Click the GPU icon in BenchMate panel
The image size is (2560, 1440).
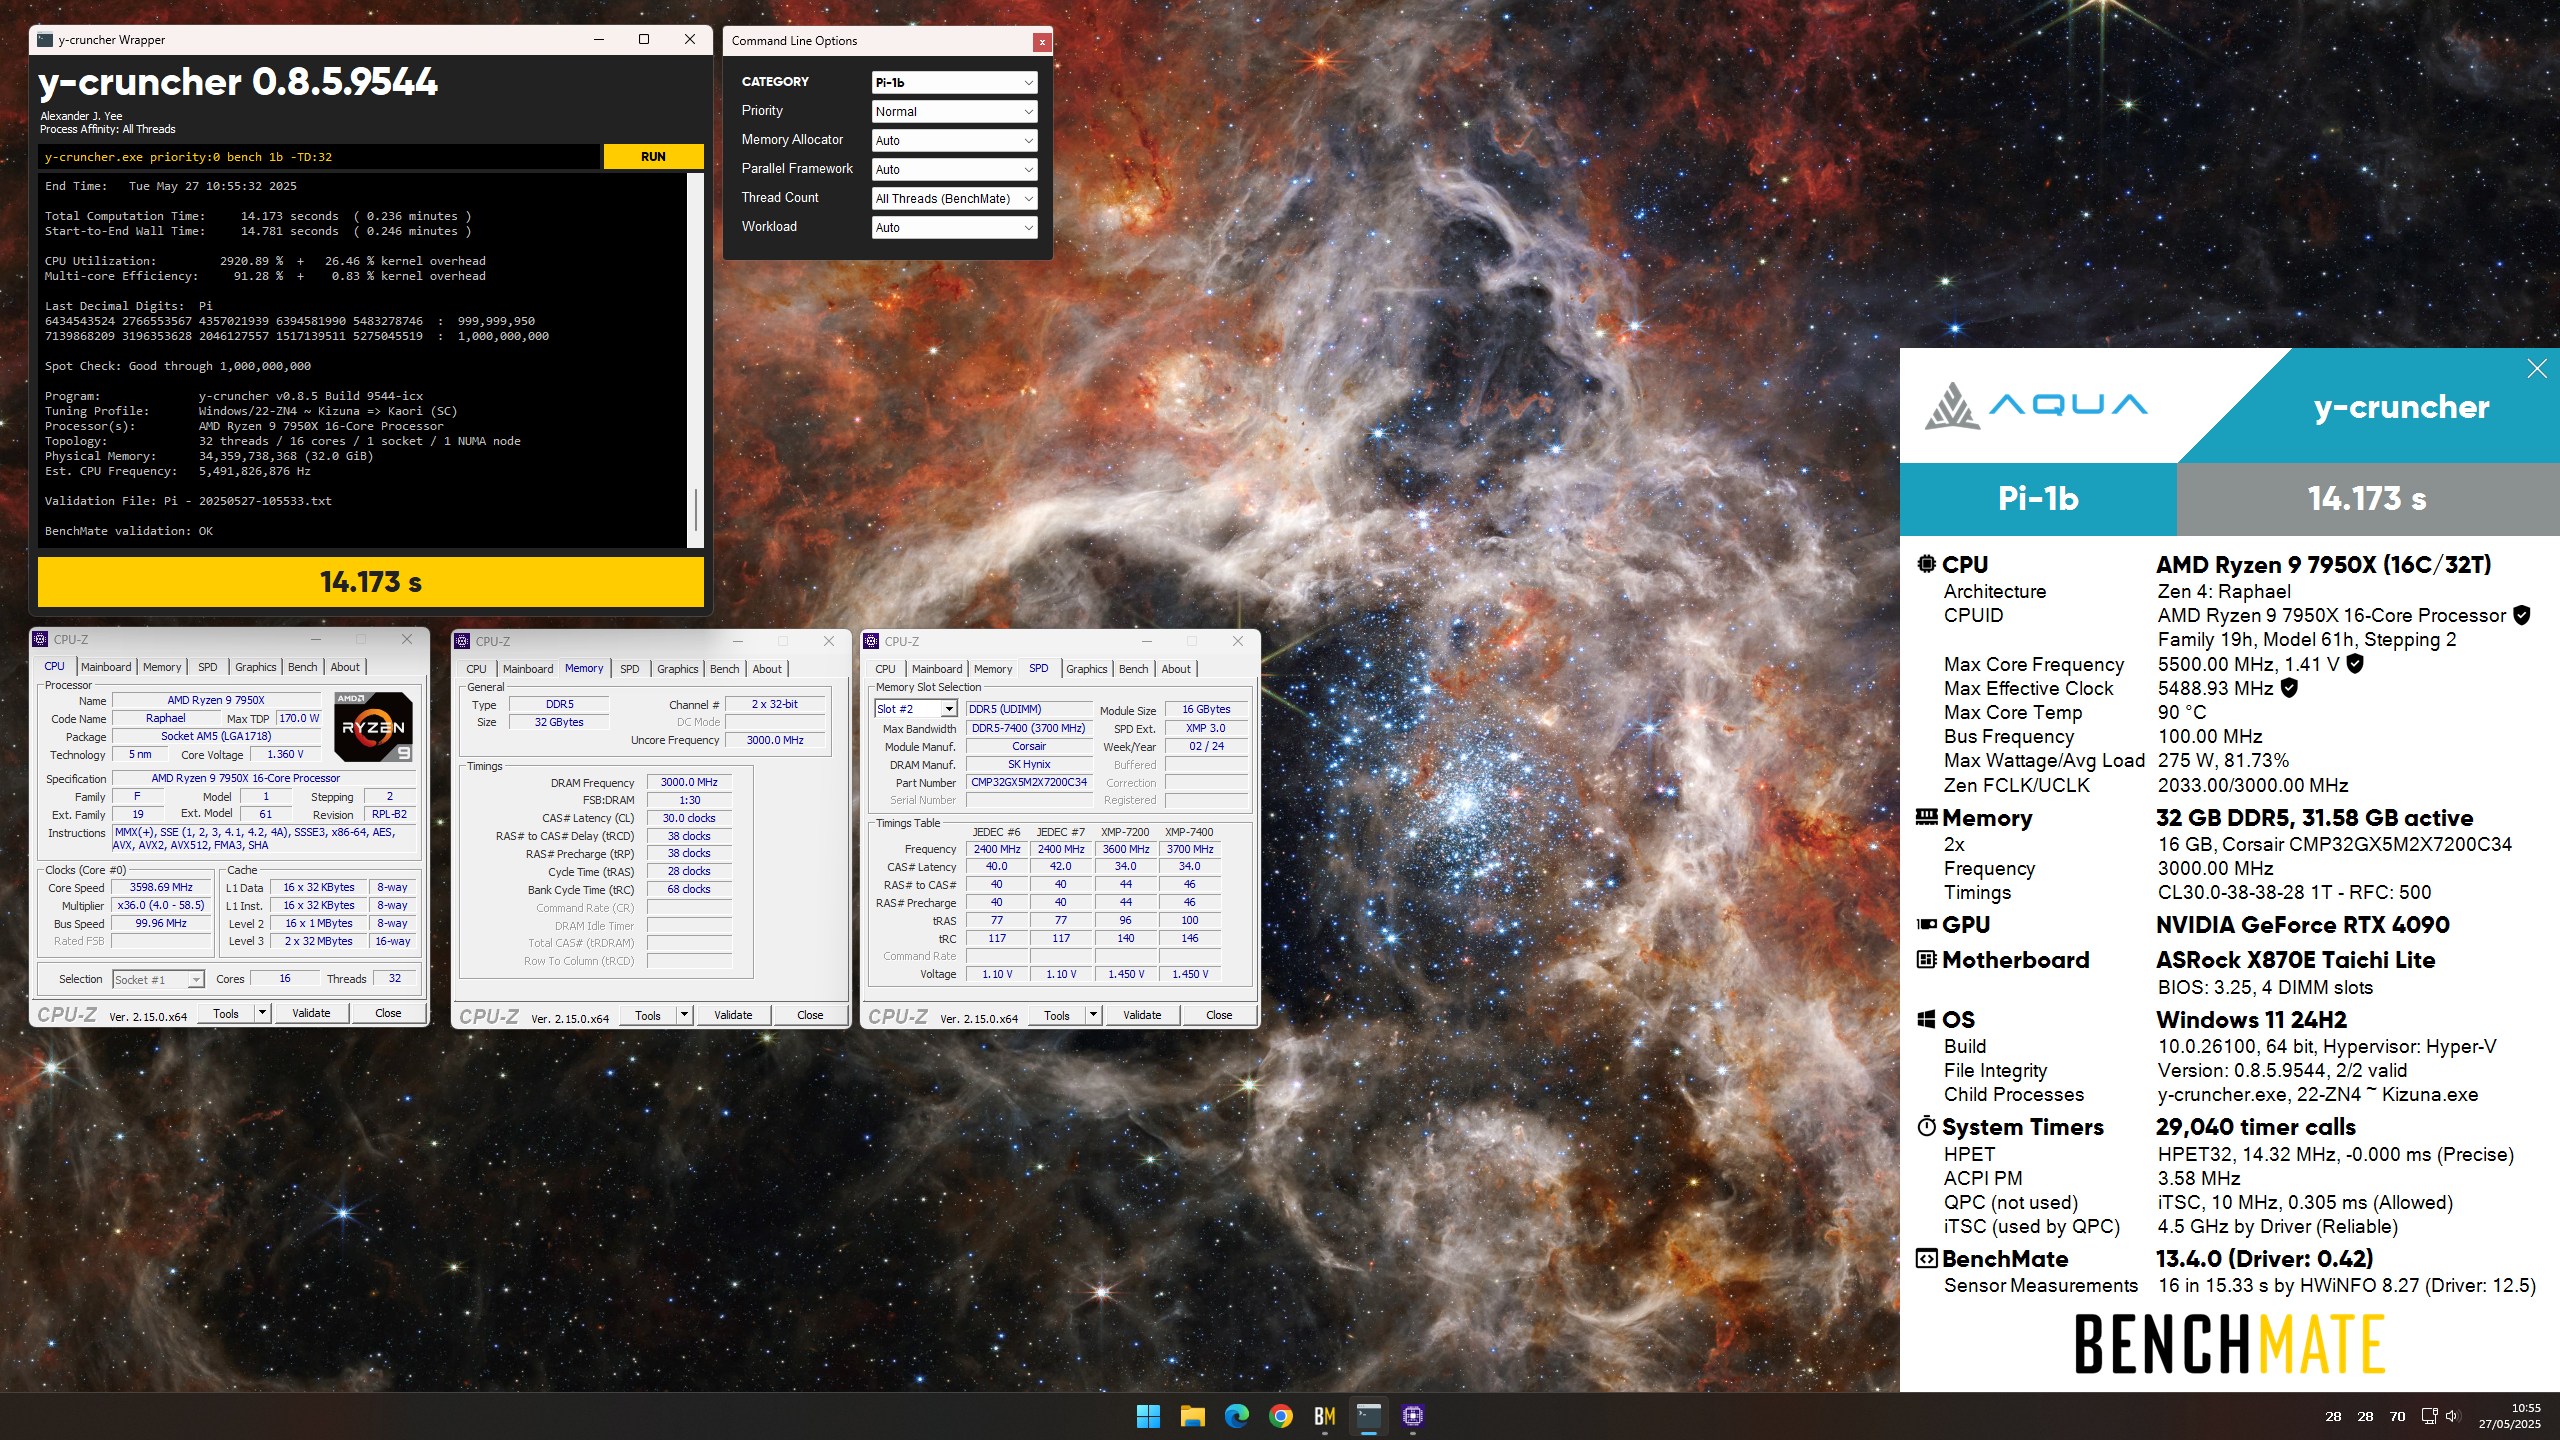tap(1926, 925)
